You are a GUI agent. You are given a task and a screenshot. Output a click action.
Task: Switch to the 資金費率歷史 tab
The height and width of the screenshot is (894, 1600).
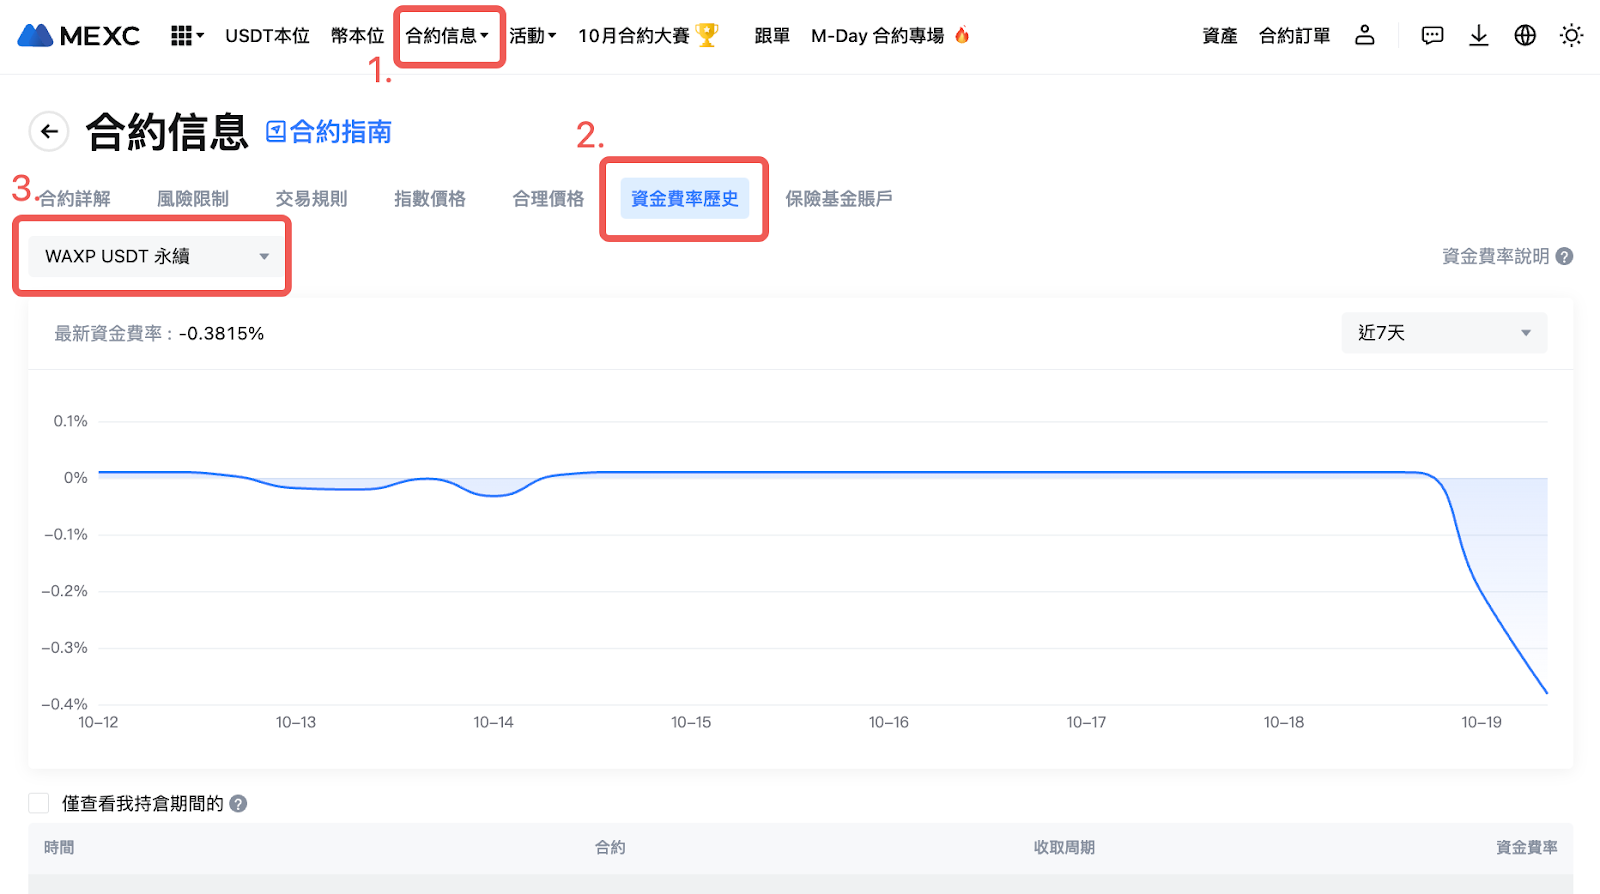tap(684, 199)
